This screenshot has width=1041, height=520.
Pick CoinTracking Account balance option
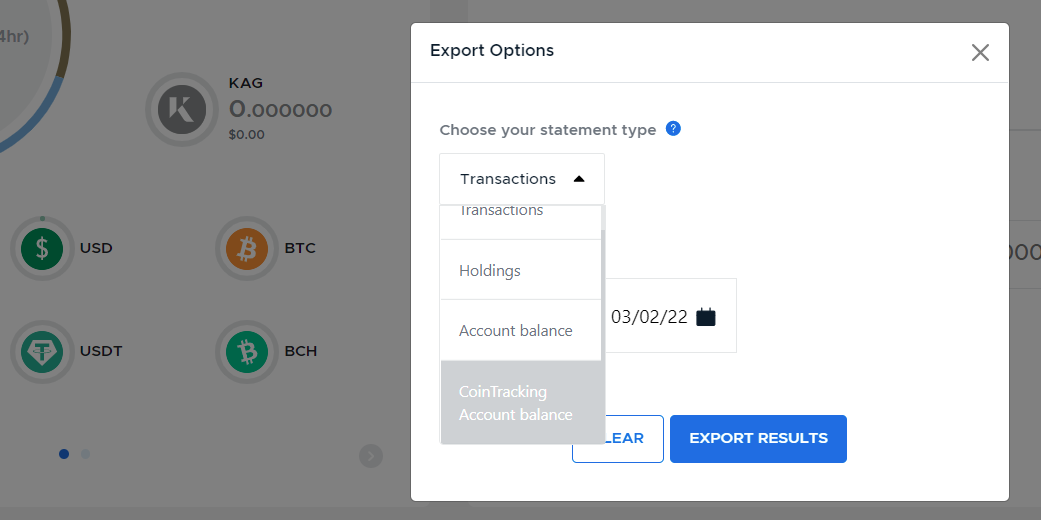pos(522,402)
